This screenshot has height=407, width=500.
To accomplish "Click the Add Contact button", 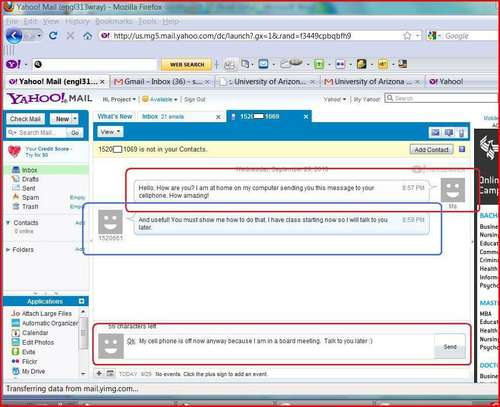I will click(x=431, y=150).
